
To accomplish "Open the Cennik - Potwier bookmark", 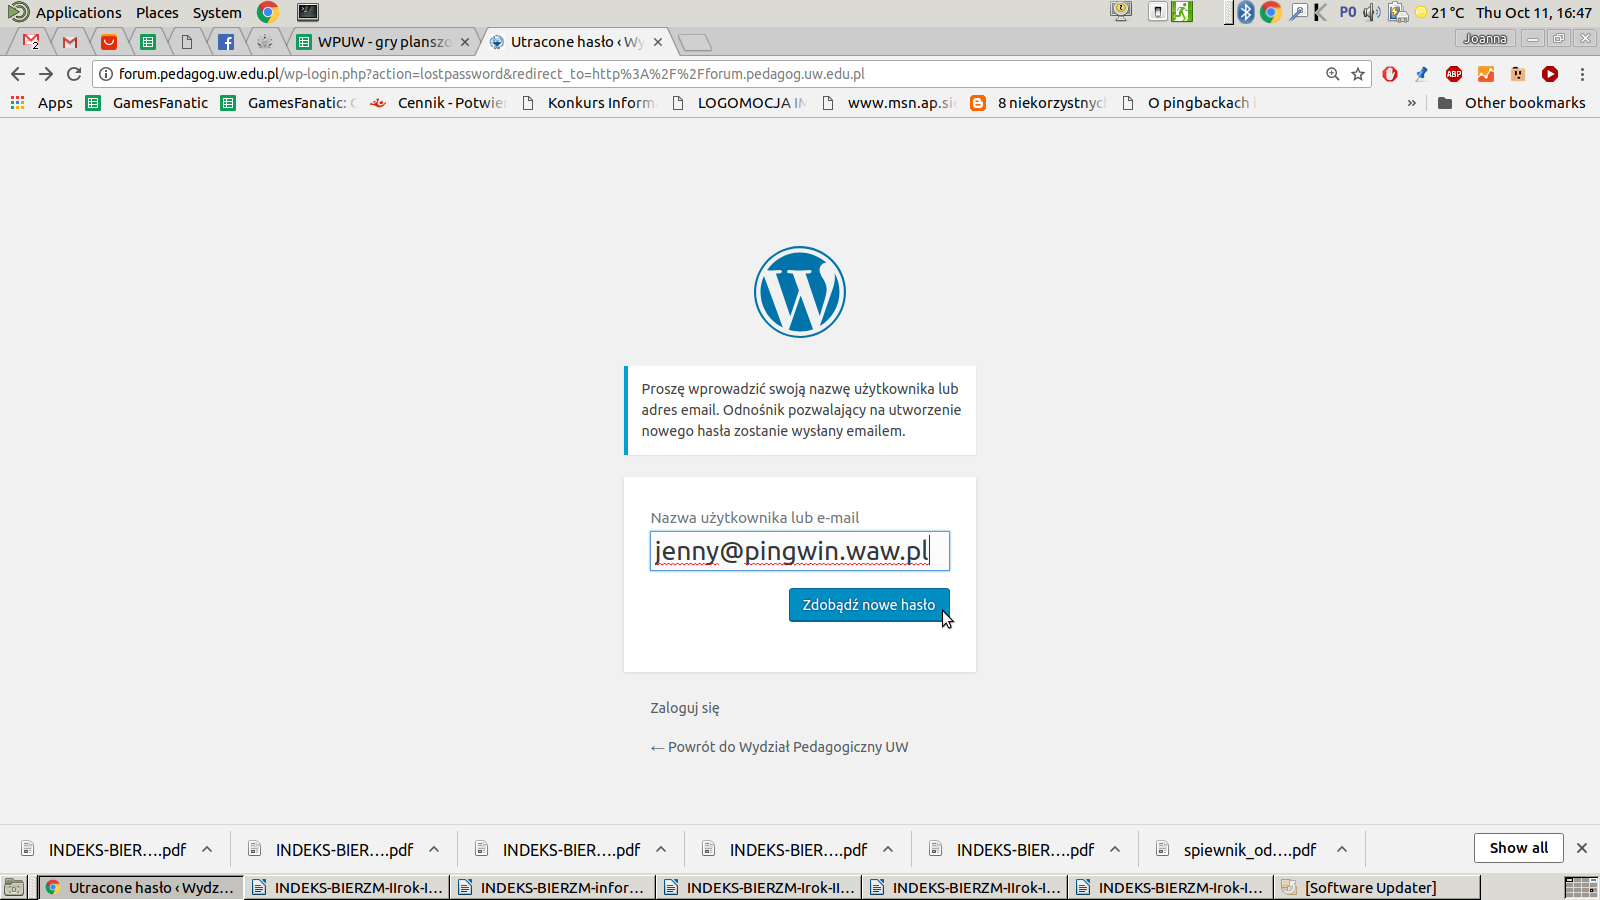I will coord(438,103).
